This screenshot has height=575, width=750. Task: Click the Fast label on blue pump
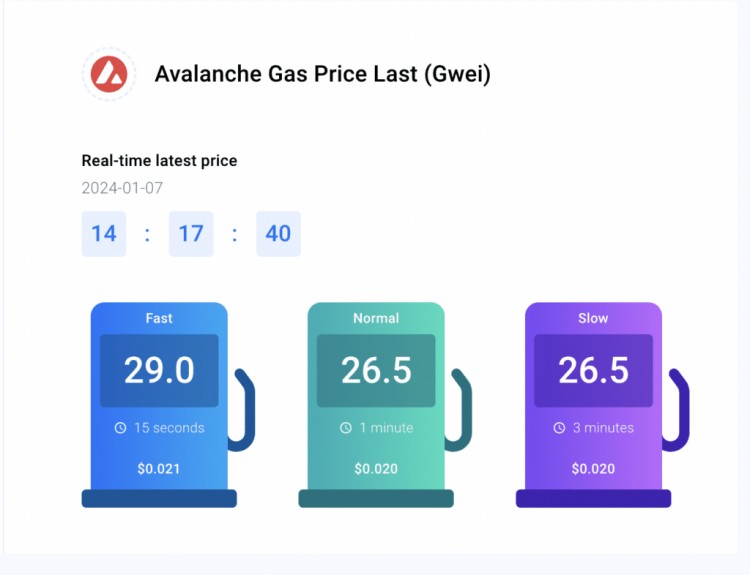pos(159,318)
